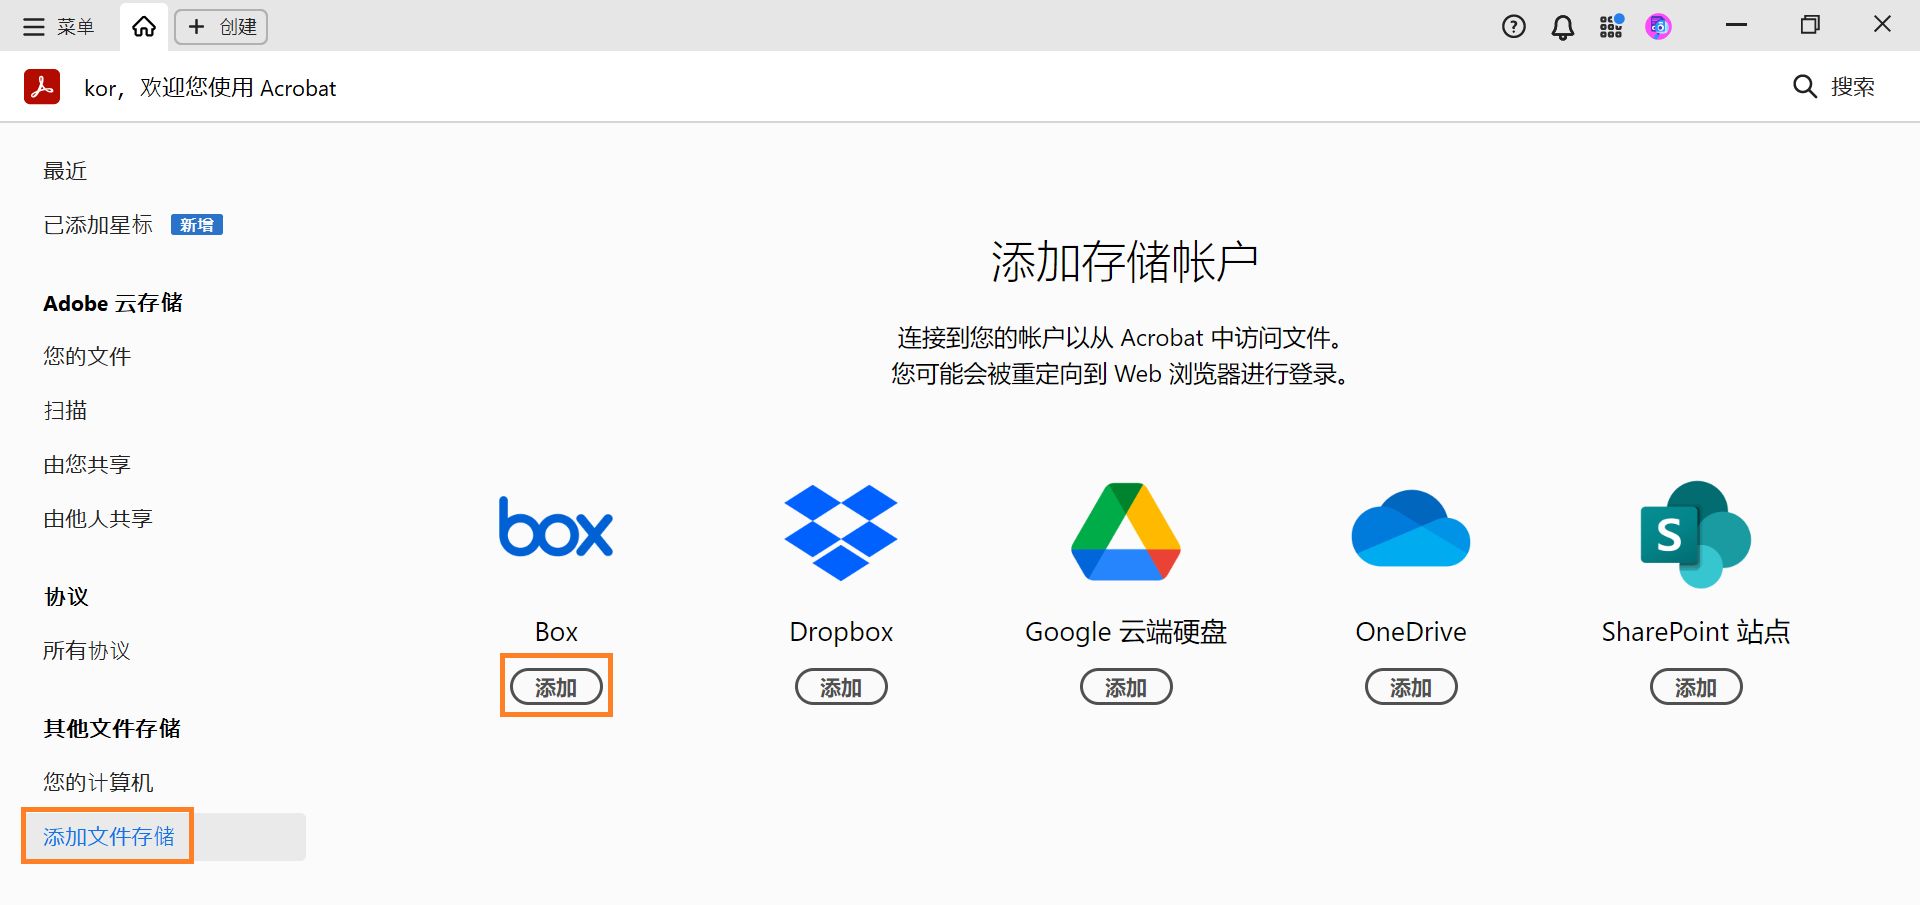
Task: Click 添加 under Box
Action: pos(555,686)
